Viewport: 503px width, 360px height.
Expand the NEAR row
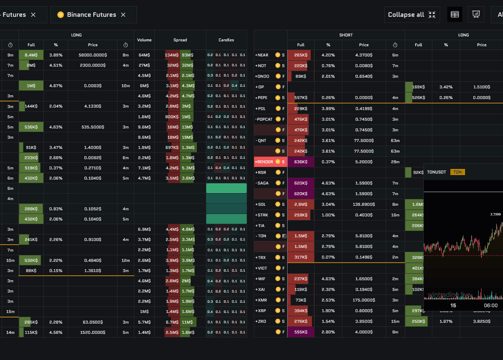[x=256, y=55]
